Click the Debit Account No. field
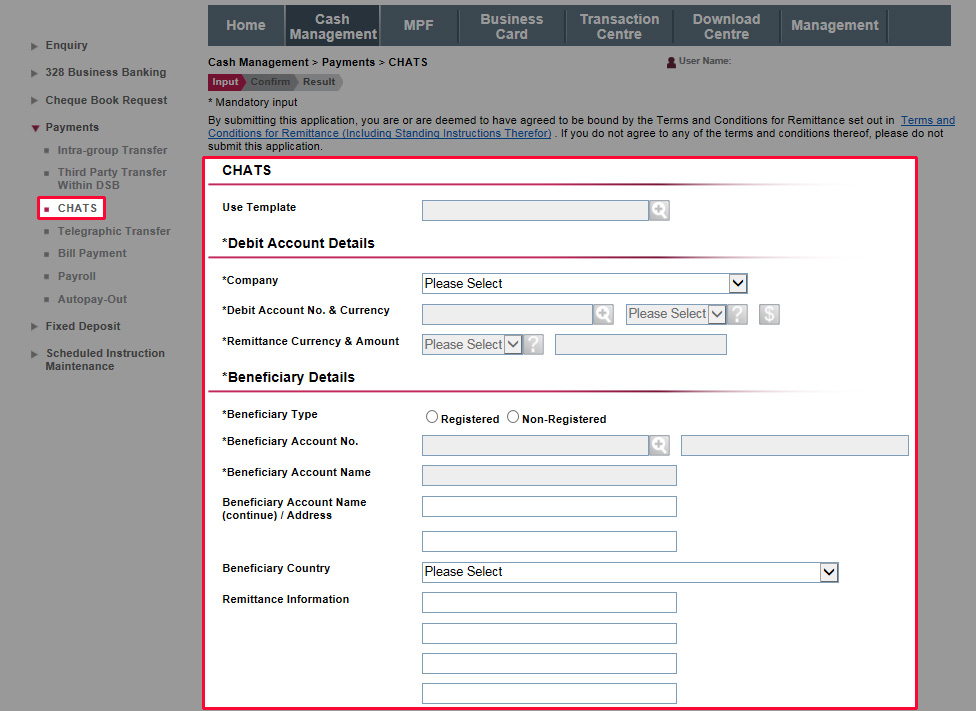976x711 pixels. [507, 314]
